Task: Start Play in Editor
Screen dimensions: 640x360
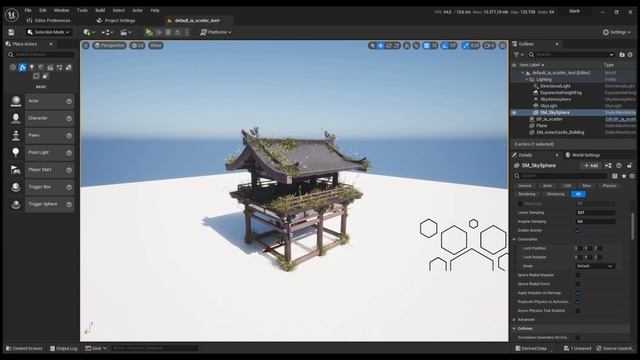Action: (x=149, y=32)
